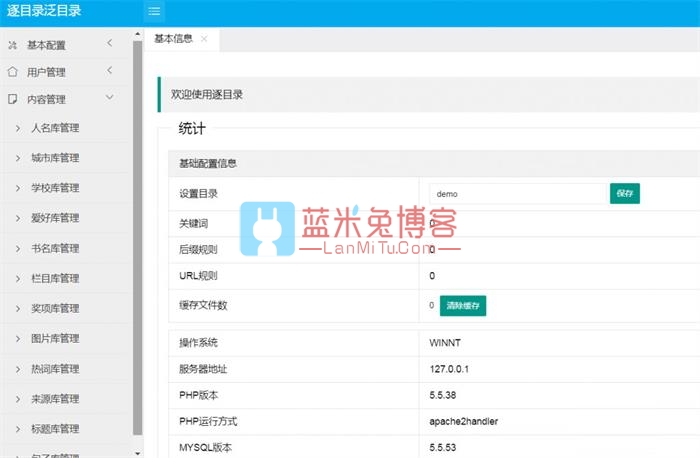Open 奖项库管理 in sidebar
The image size is (700, 458).
point(55,308)
